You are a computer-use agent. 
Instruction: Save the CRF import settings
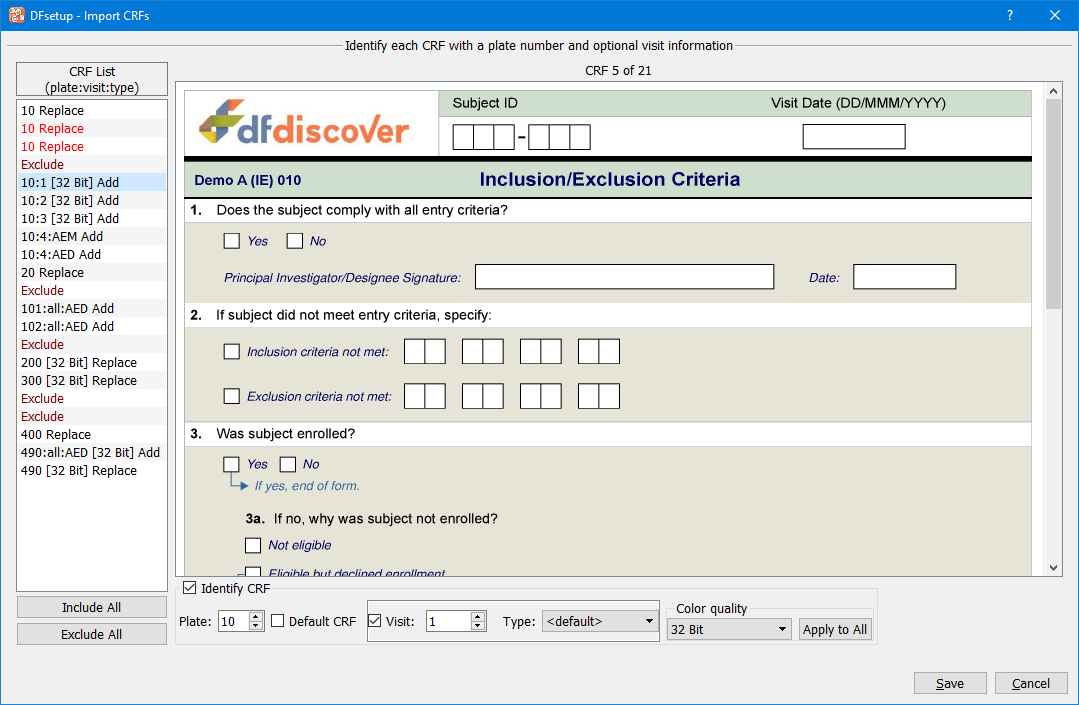click(x=949, y=684)
